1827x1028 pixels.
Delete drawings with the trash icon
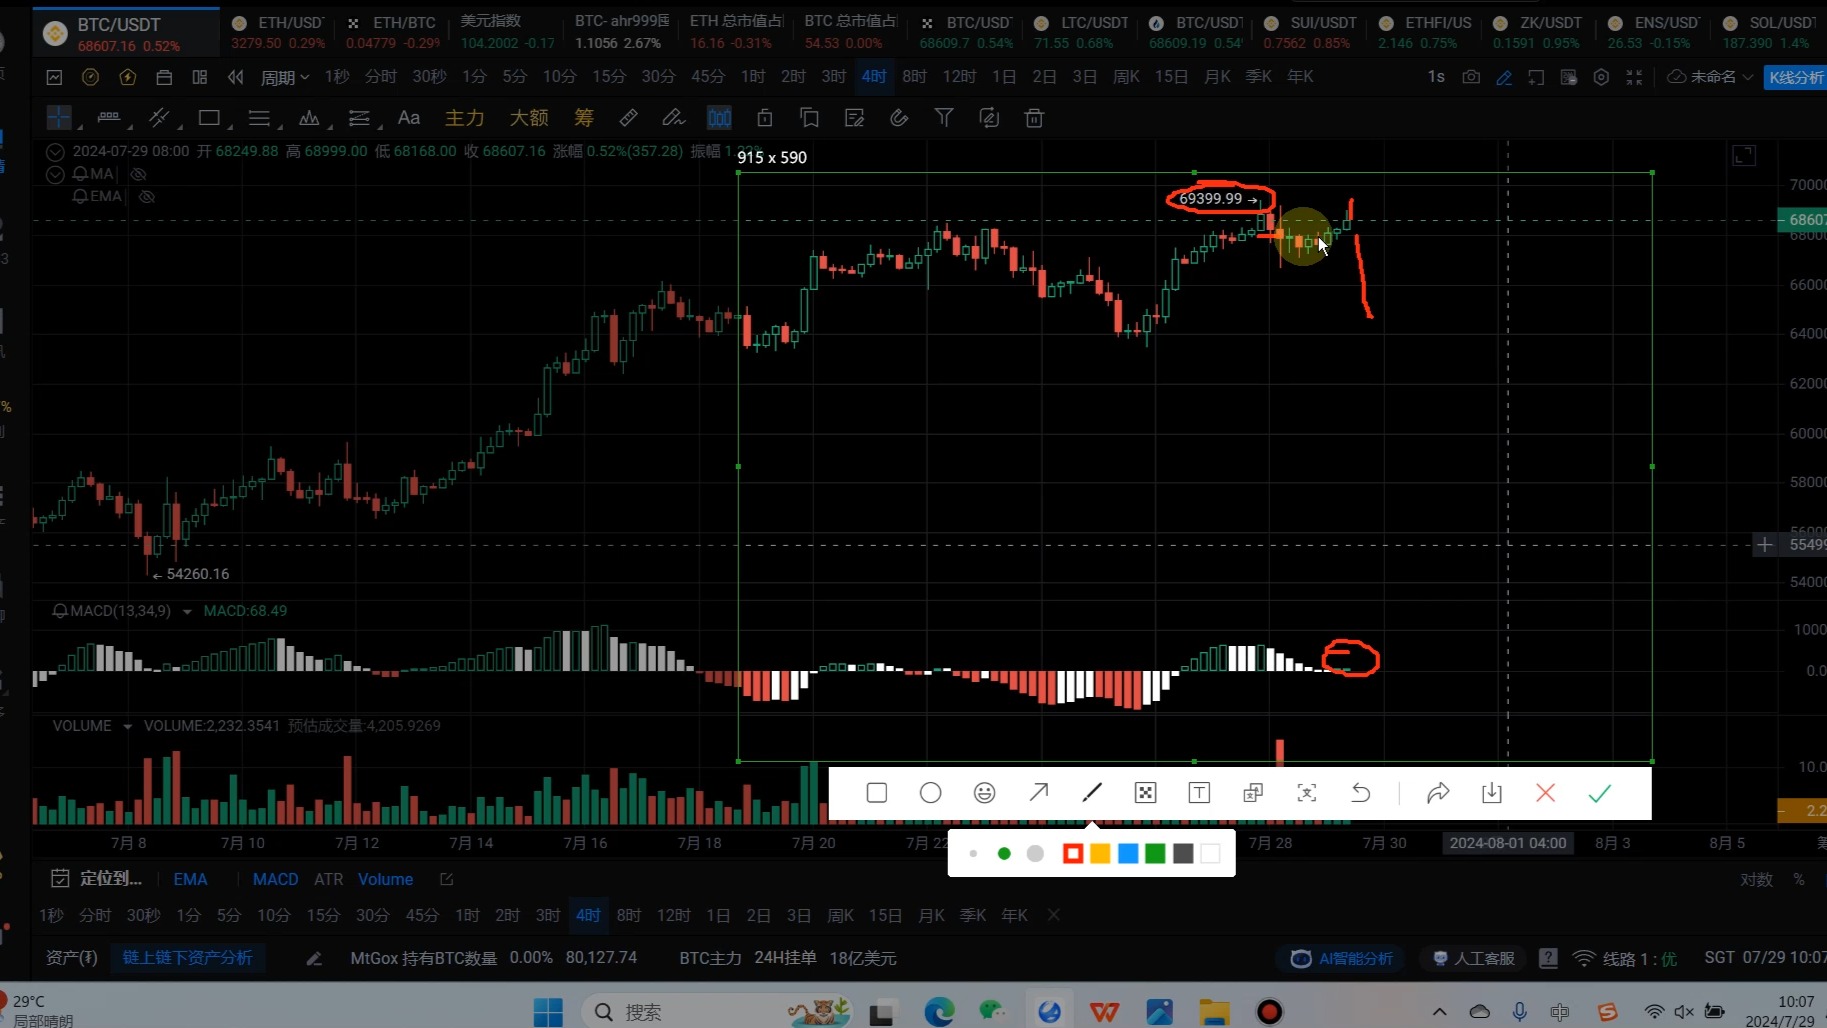[x=1034, y=118]
